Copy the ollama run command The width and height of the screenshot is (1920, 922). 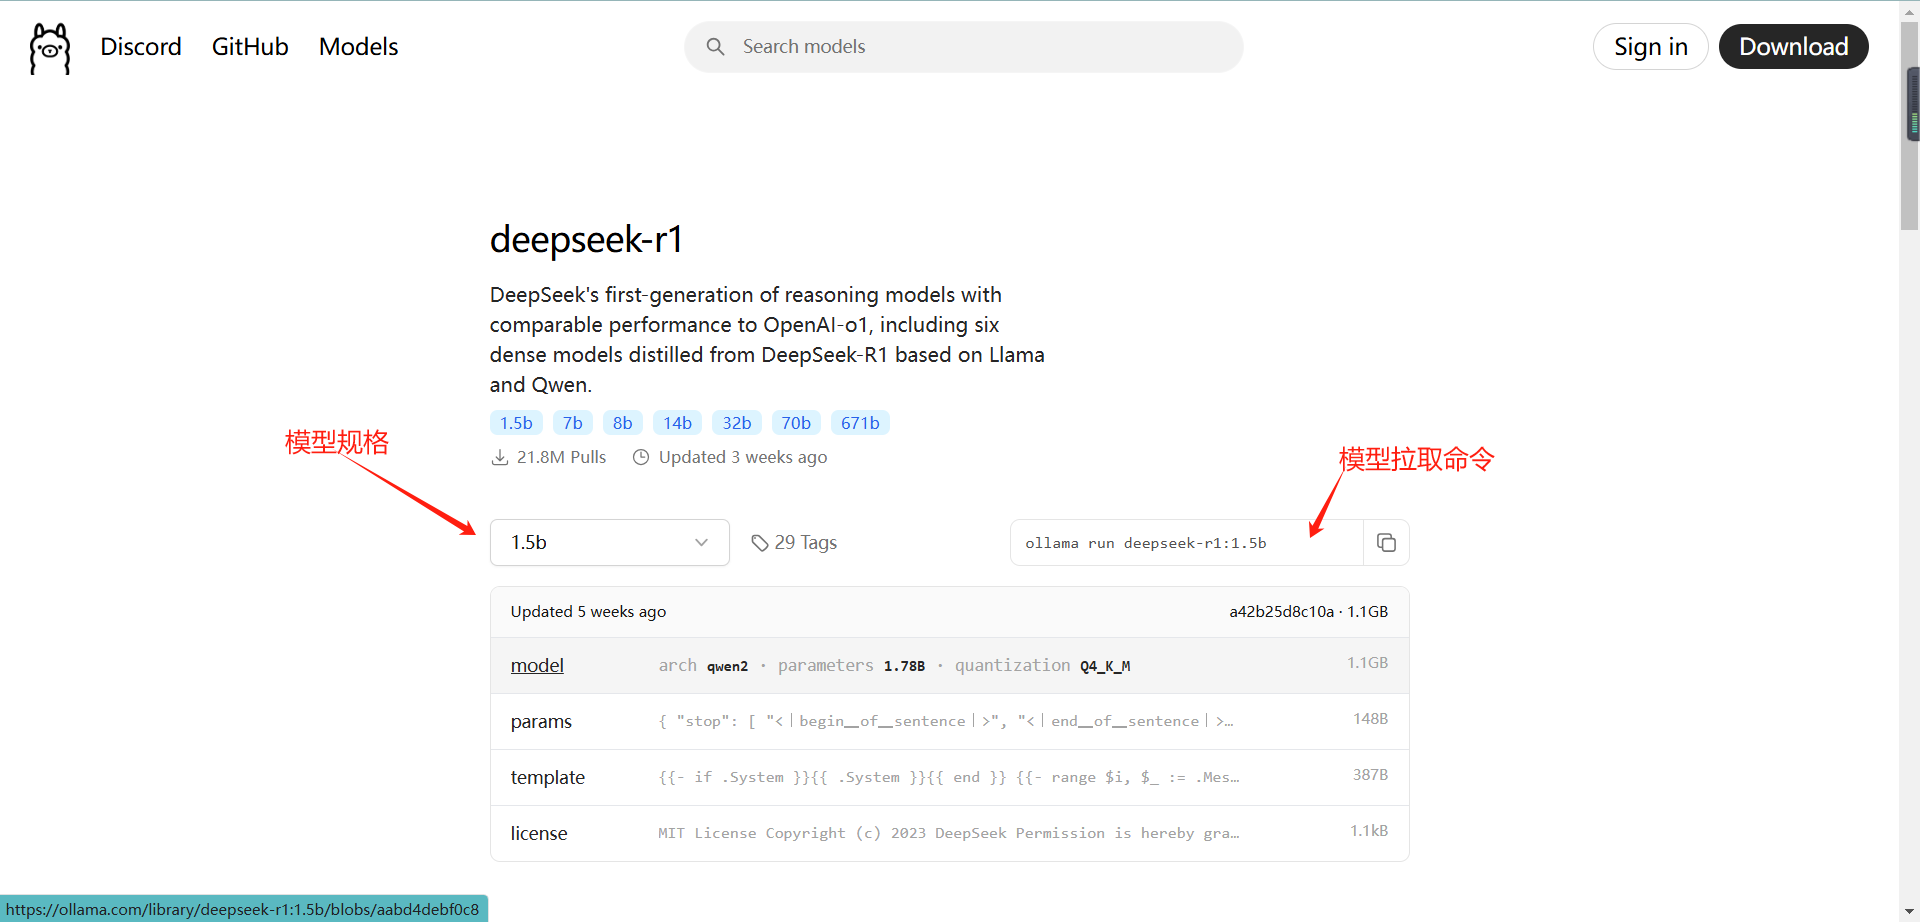coord(1386,543)
